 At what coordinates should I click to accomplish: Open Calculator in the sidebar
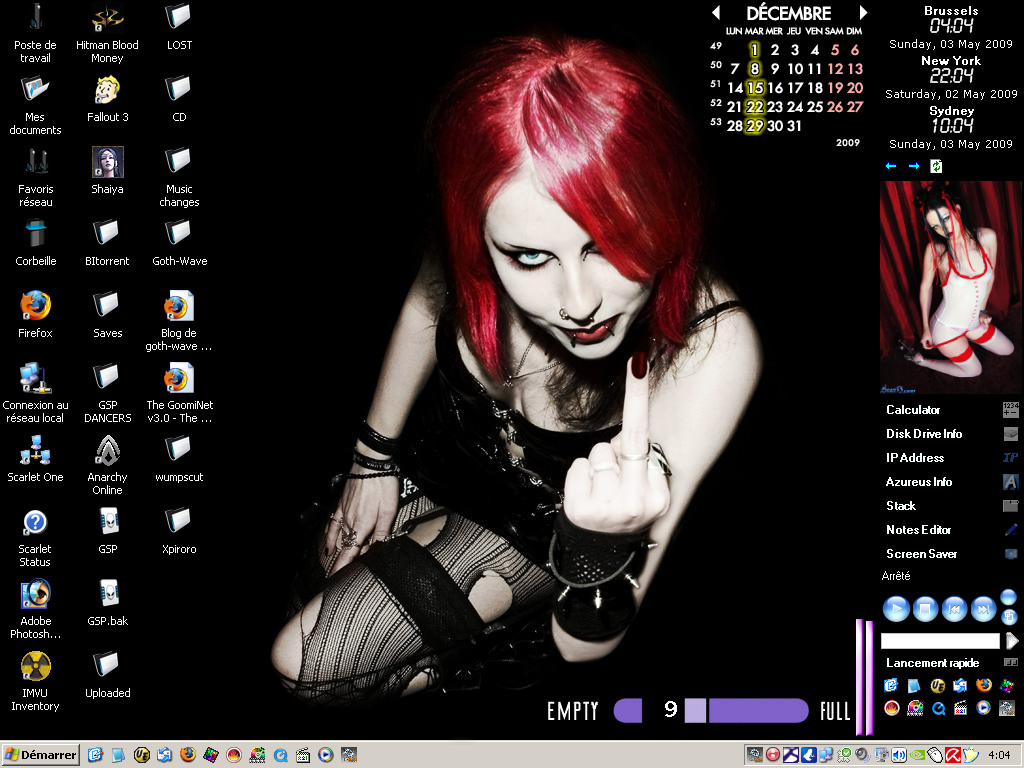click(x=913, y=410)
